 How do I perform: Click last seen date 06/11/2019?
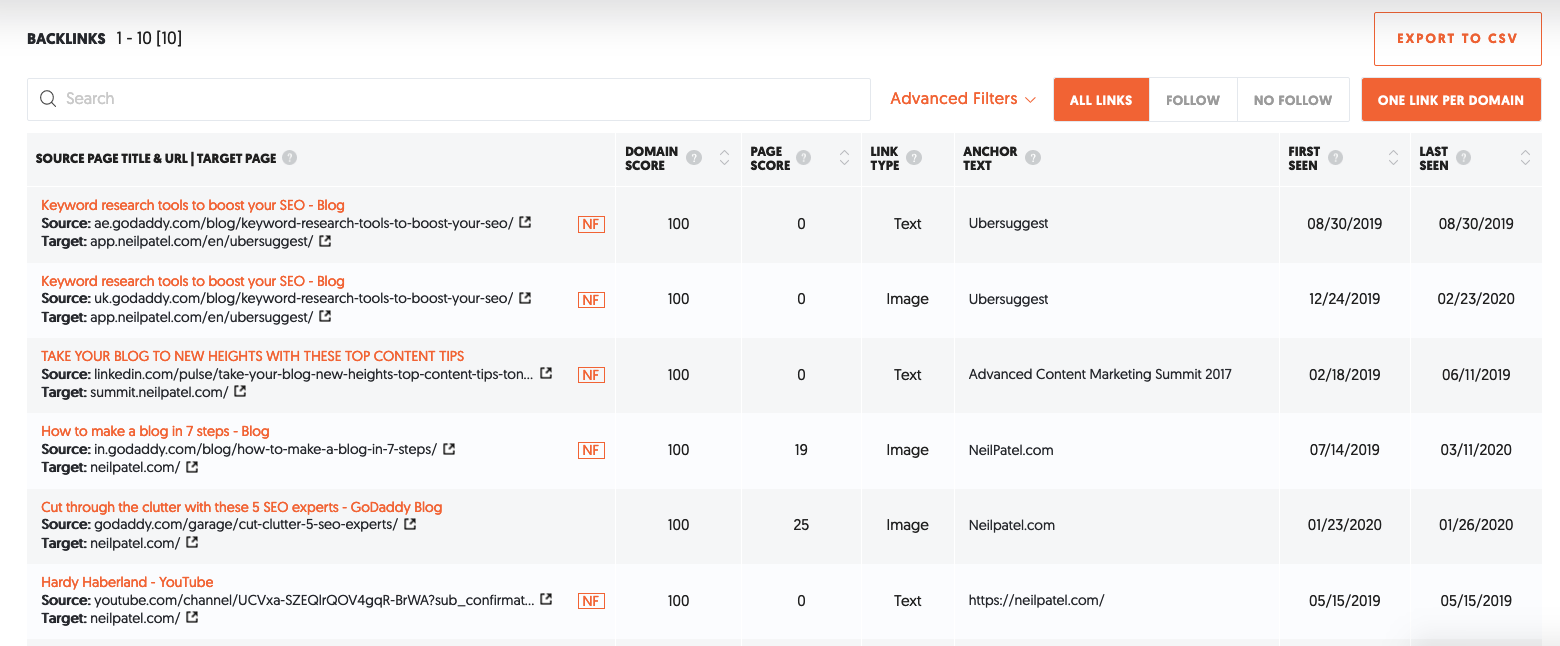1476,375
